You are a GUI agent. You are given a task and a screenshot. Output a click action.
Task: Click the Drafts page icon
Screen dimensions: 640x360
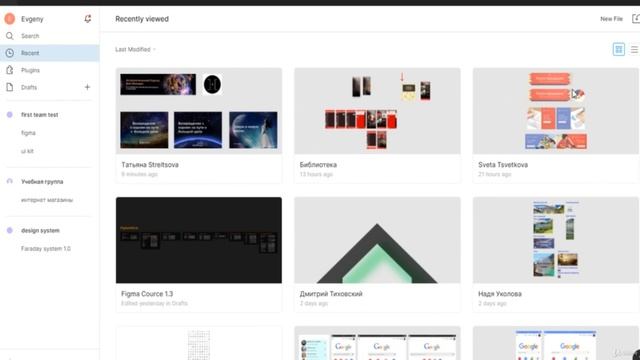tap(9, 87)
